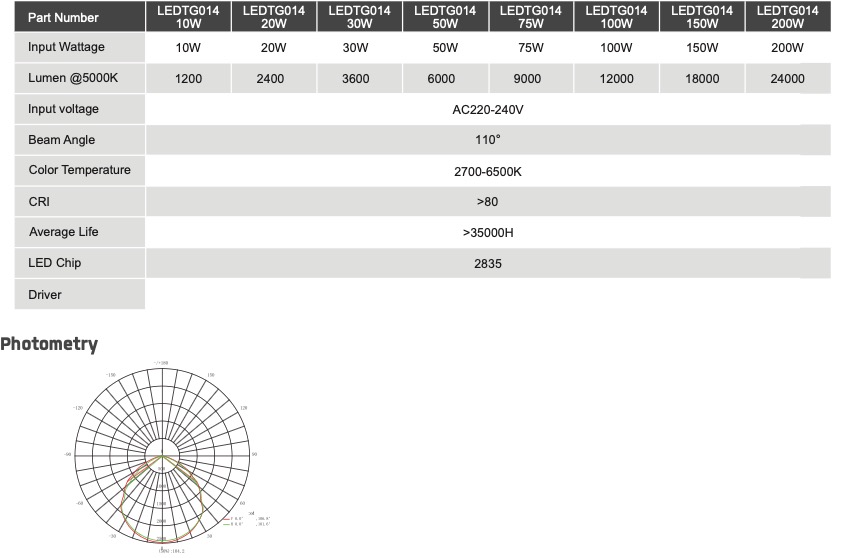Click the 'Driver' row label

pyautogui.click(x=79, y=294)
